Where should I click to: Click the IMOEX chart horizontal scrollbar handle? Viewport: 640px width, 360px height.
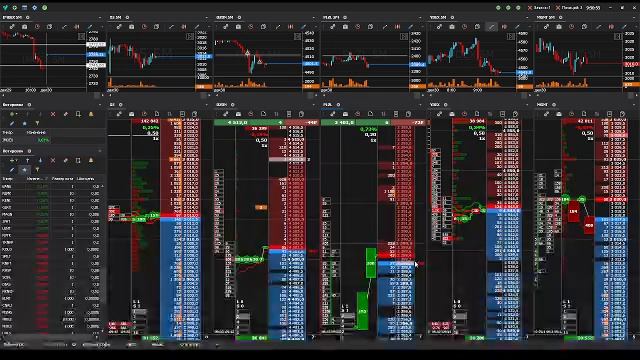coord(97,96)
